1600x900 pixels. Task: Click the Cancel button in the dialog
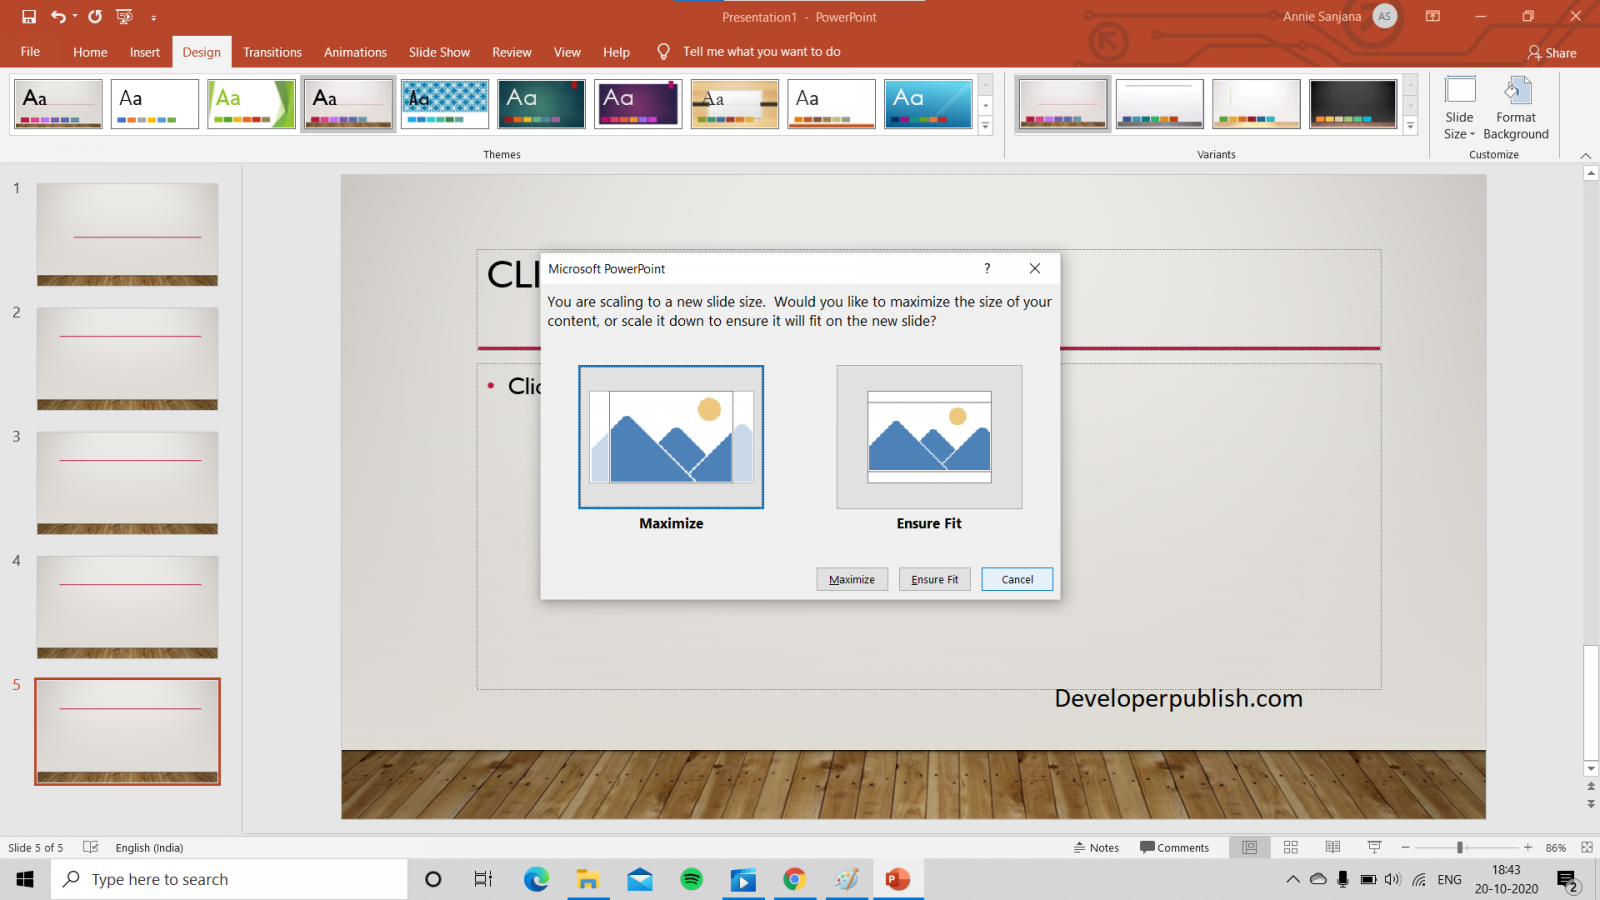tap(1017, 579)
